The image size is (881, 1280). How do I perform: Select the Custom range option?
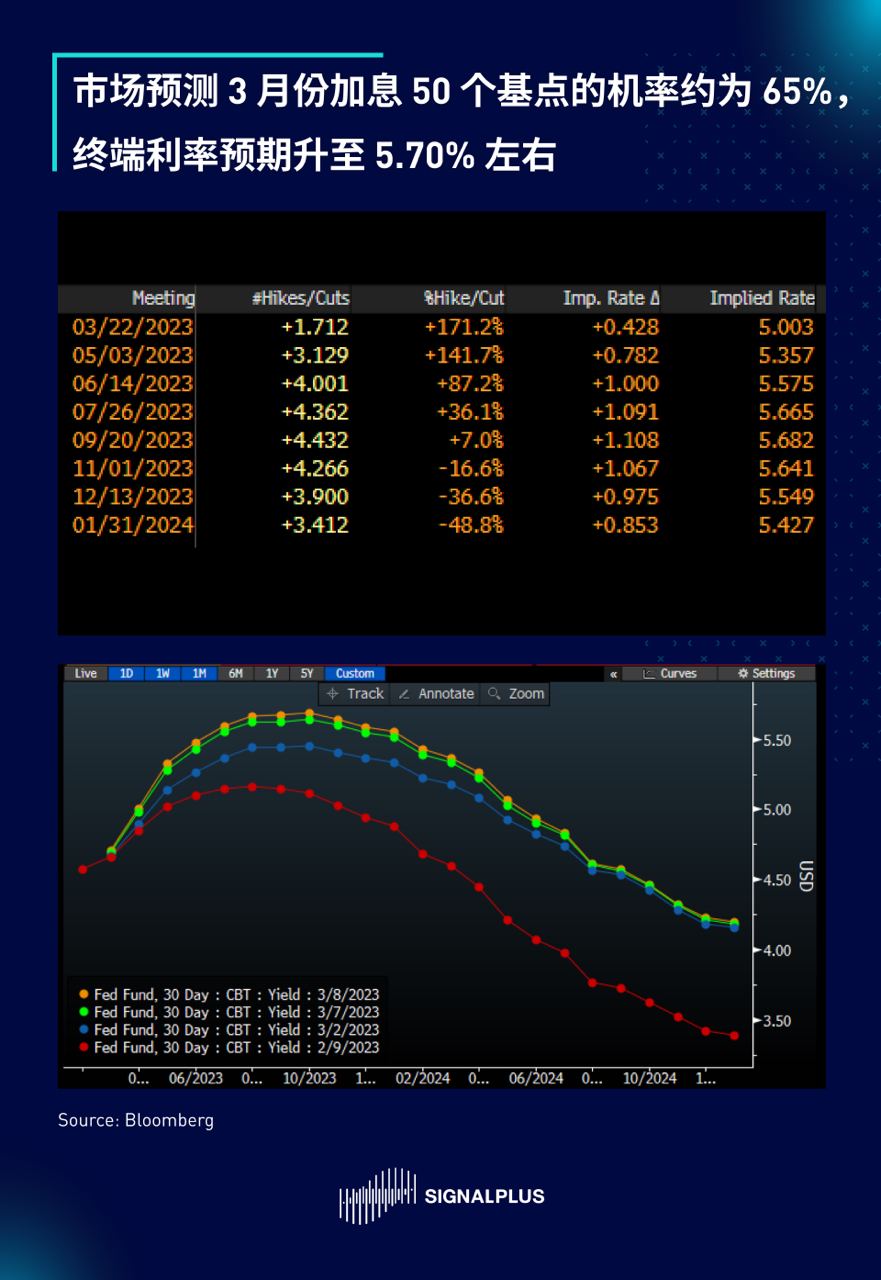point(355,674)
